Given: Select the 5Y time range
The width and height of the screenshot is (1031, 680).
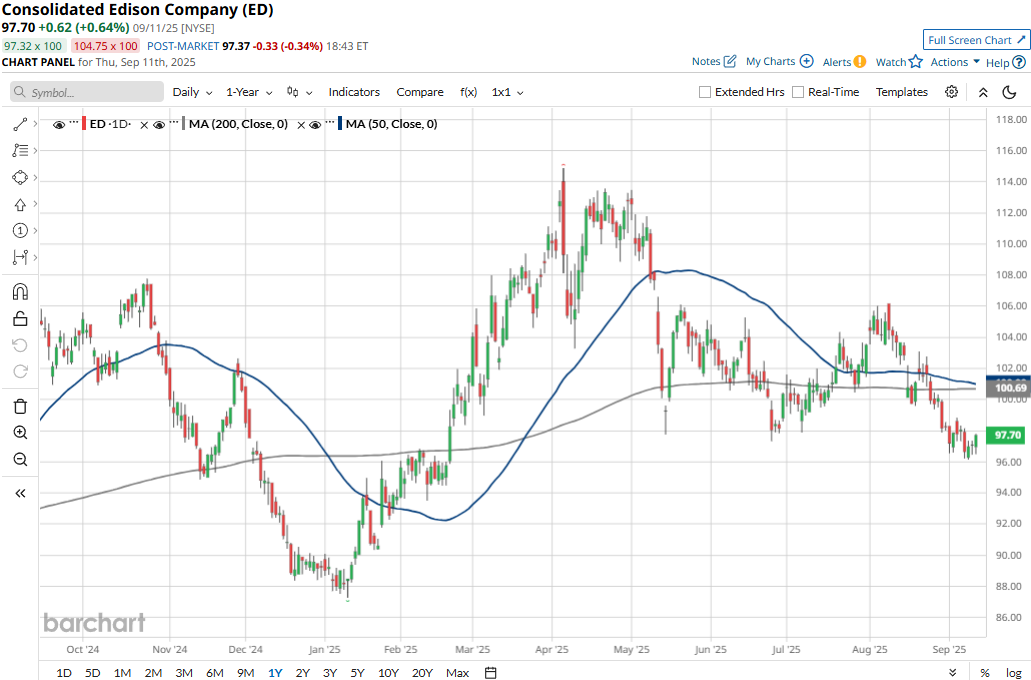Looking at the screenshot, I should [357, 672].
